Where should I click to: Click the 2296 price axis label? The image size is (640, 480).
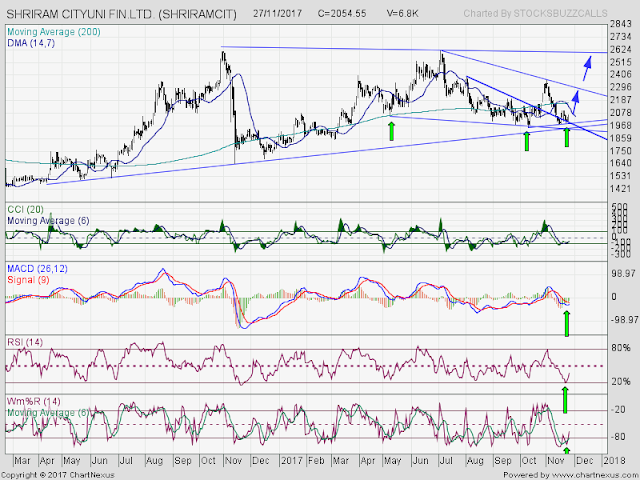tap(621, 87)
